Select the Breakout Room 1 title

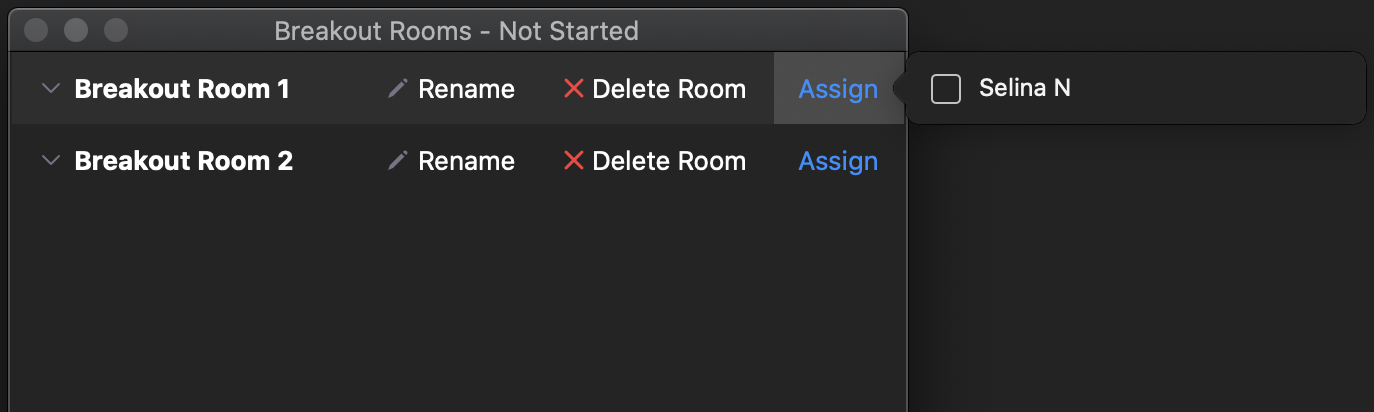[182, 89]
